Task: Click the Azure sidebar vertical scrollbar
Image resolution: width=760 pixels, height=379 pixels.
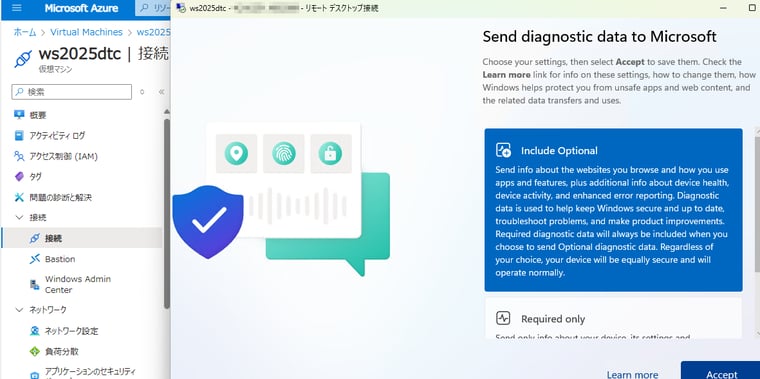Action: [x=167, y=213]
